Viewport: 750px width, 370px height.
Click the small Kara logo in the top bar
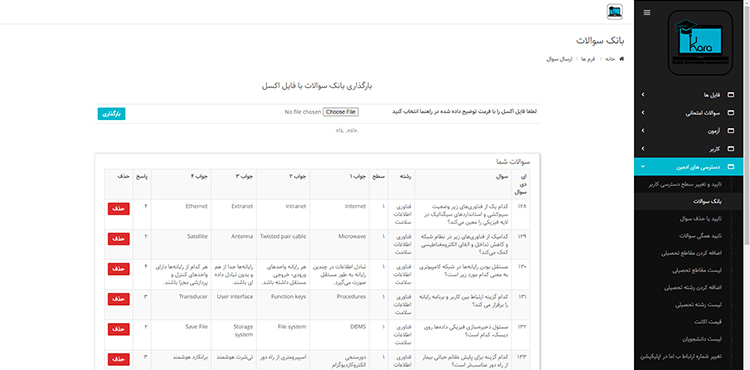coord(615,11)
